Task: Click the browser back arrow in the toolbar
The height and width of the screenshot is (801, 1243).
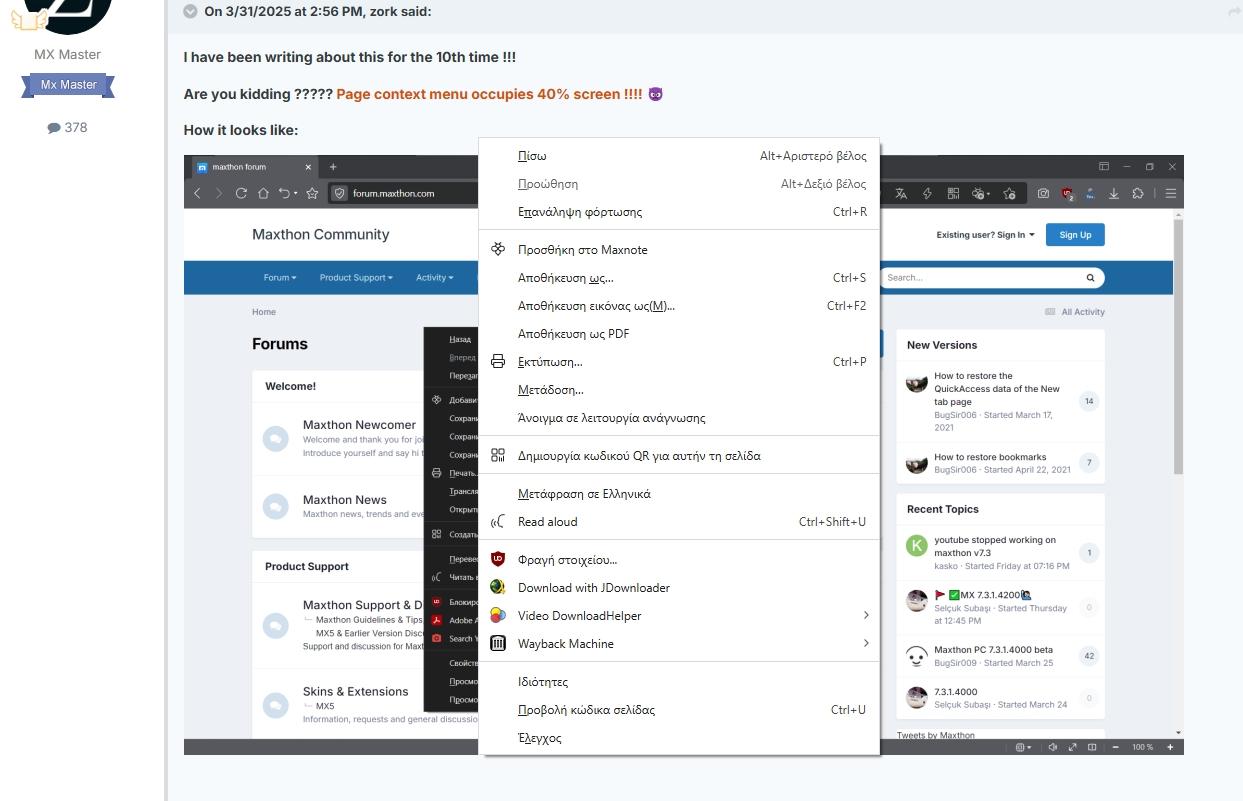Action: point(197,193)
